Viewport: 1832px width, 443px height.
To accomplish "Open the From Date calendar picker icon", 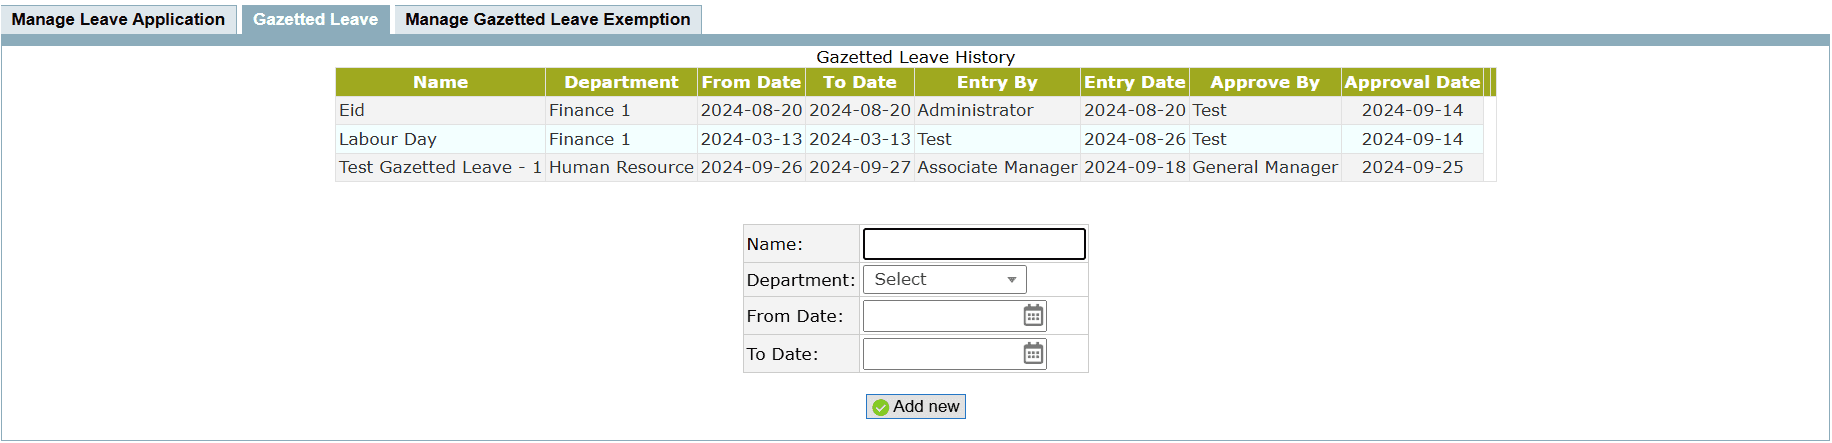I will pyautogui.click(x=1033, y=316).
